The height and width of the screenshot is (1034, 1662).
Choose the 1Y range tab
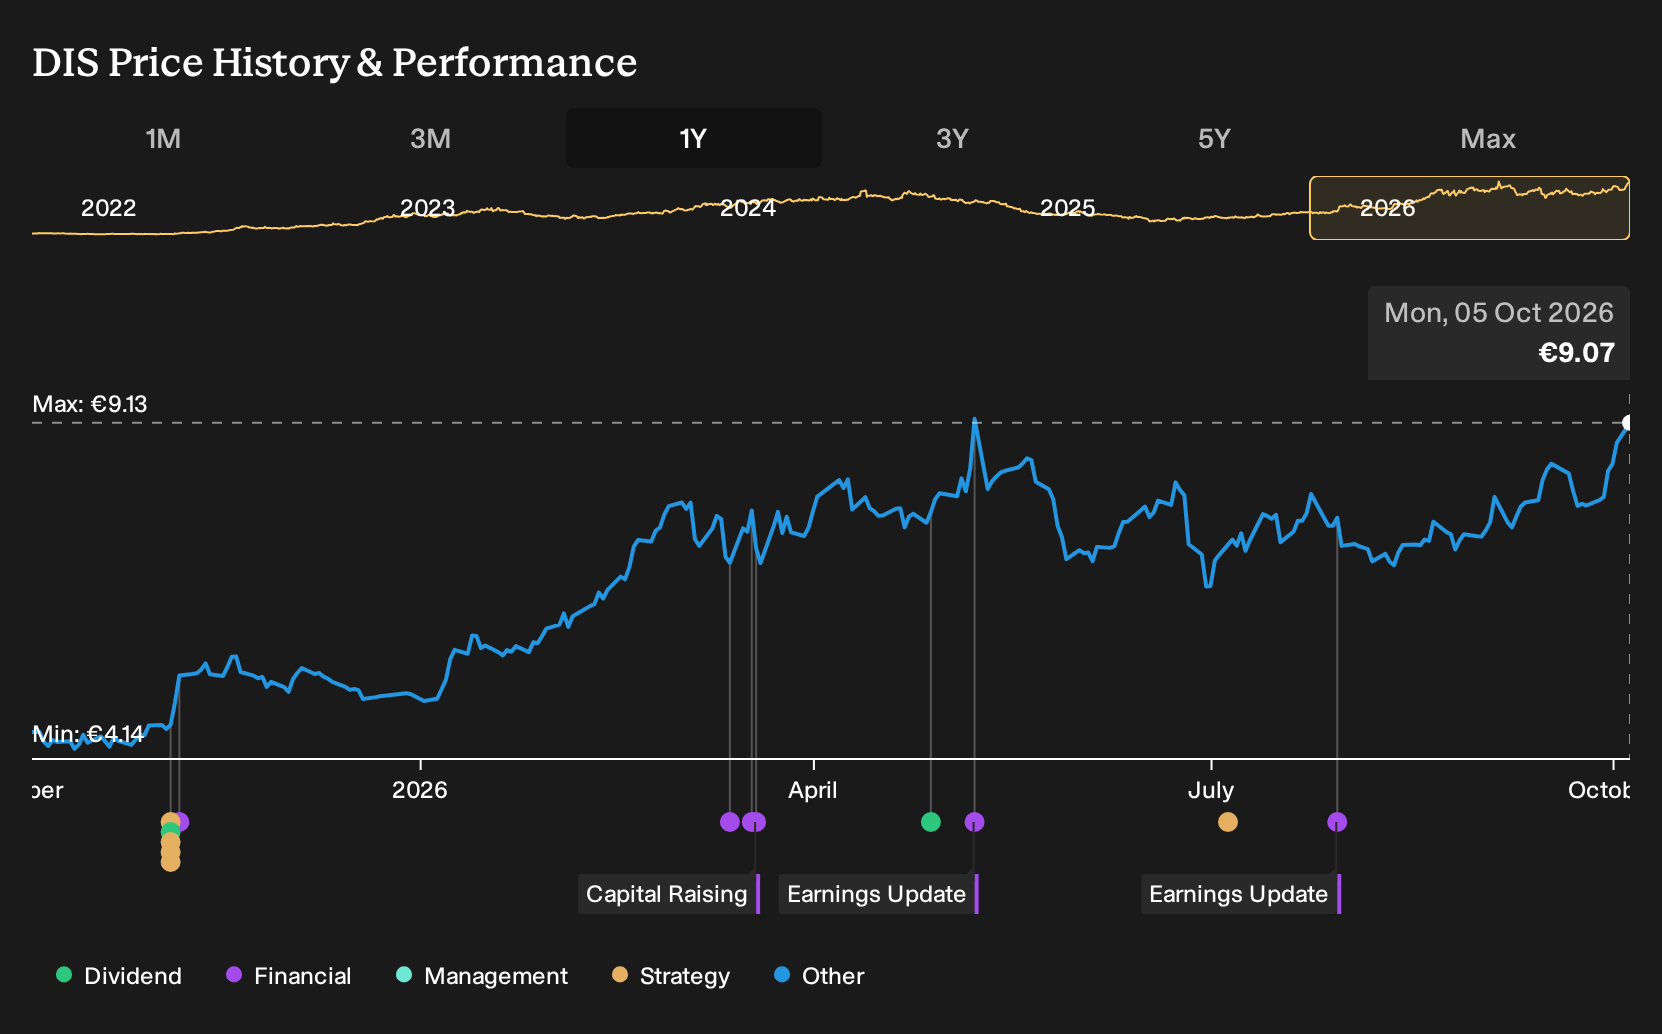click(693, 138)
